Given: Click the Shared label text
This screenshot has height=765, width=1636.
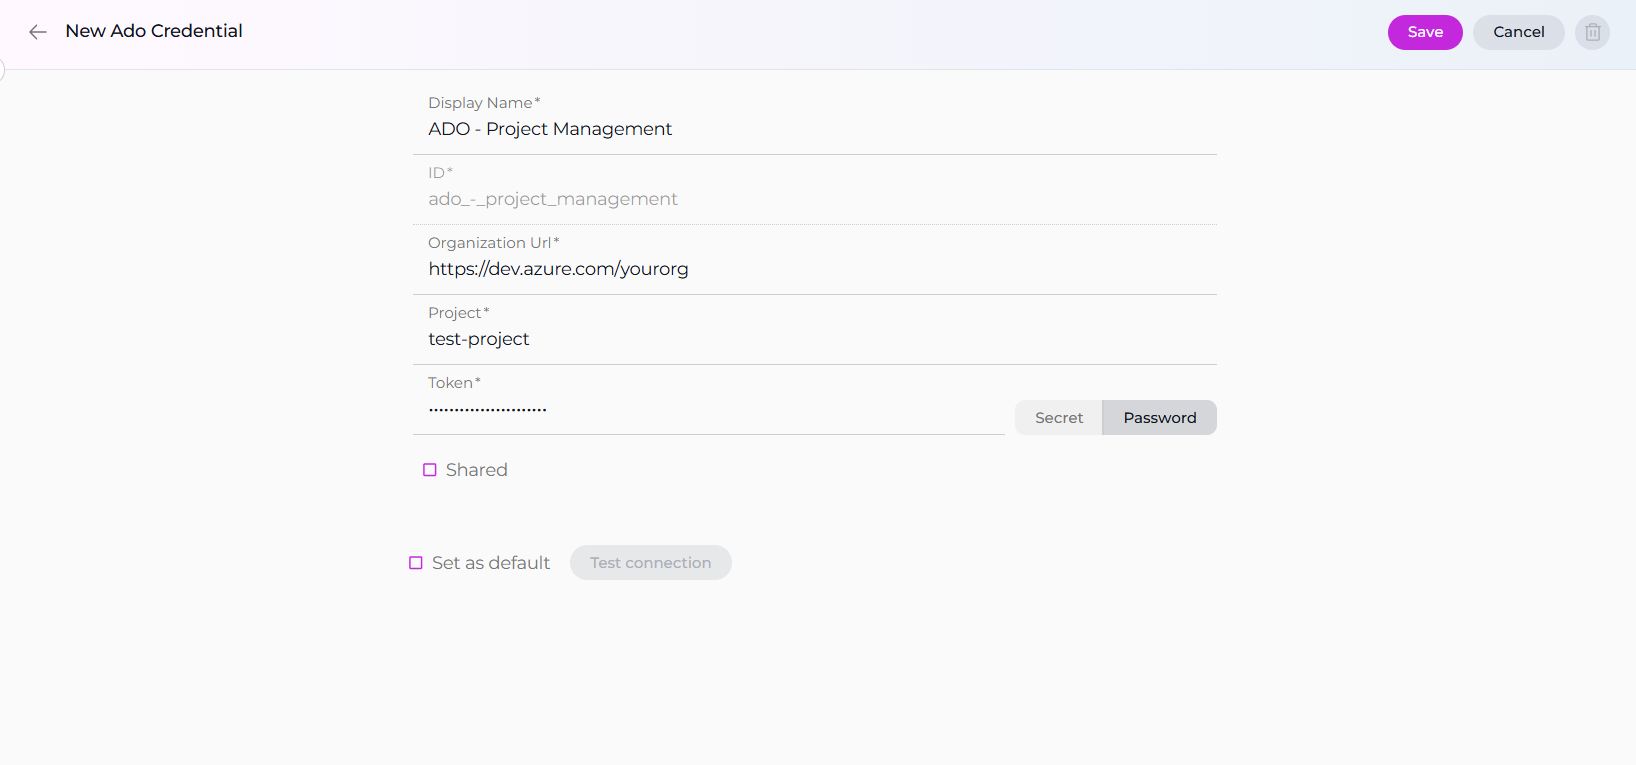Looking at the screenshot, I should coord(476,470).
